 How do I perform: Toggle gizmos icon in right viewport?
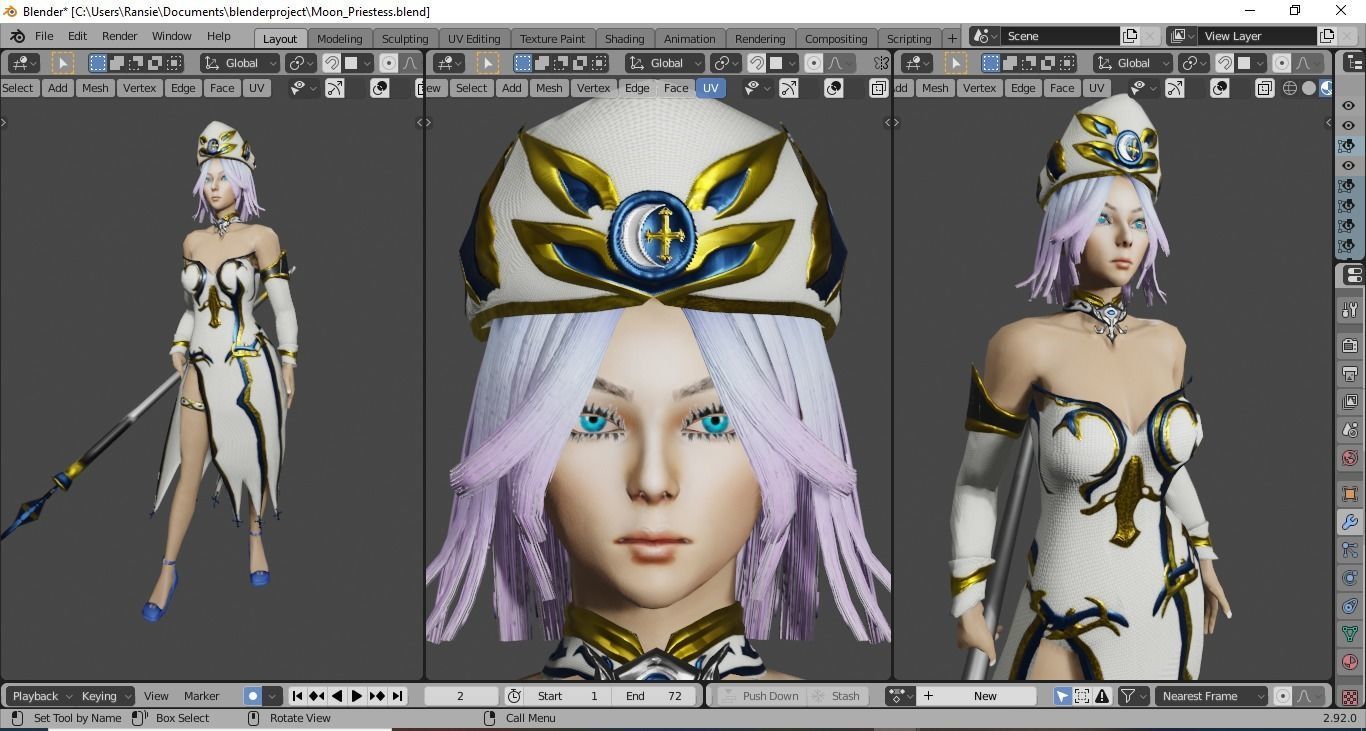tap(1174, 88)
